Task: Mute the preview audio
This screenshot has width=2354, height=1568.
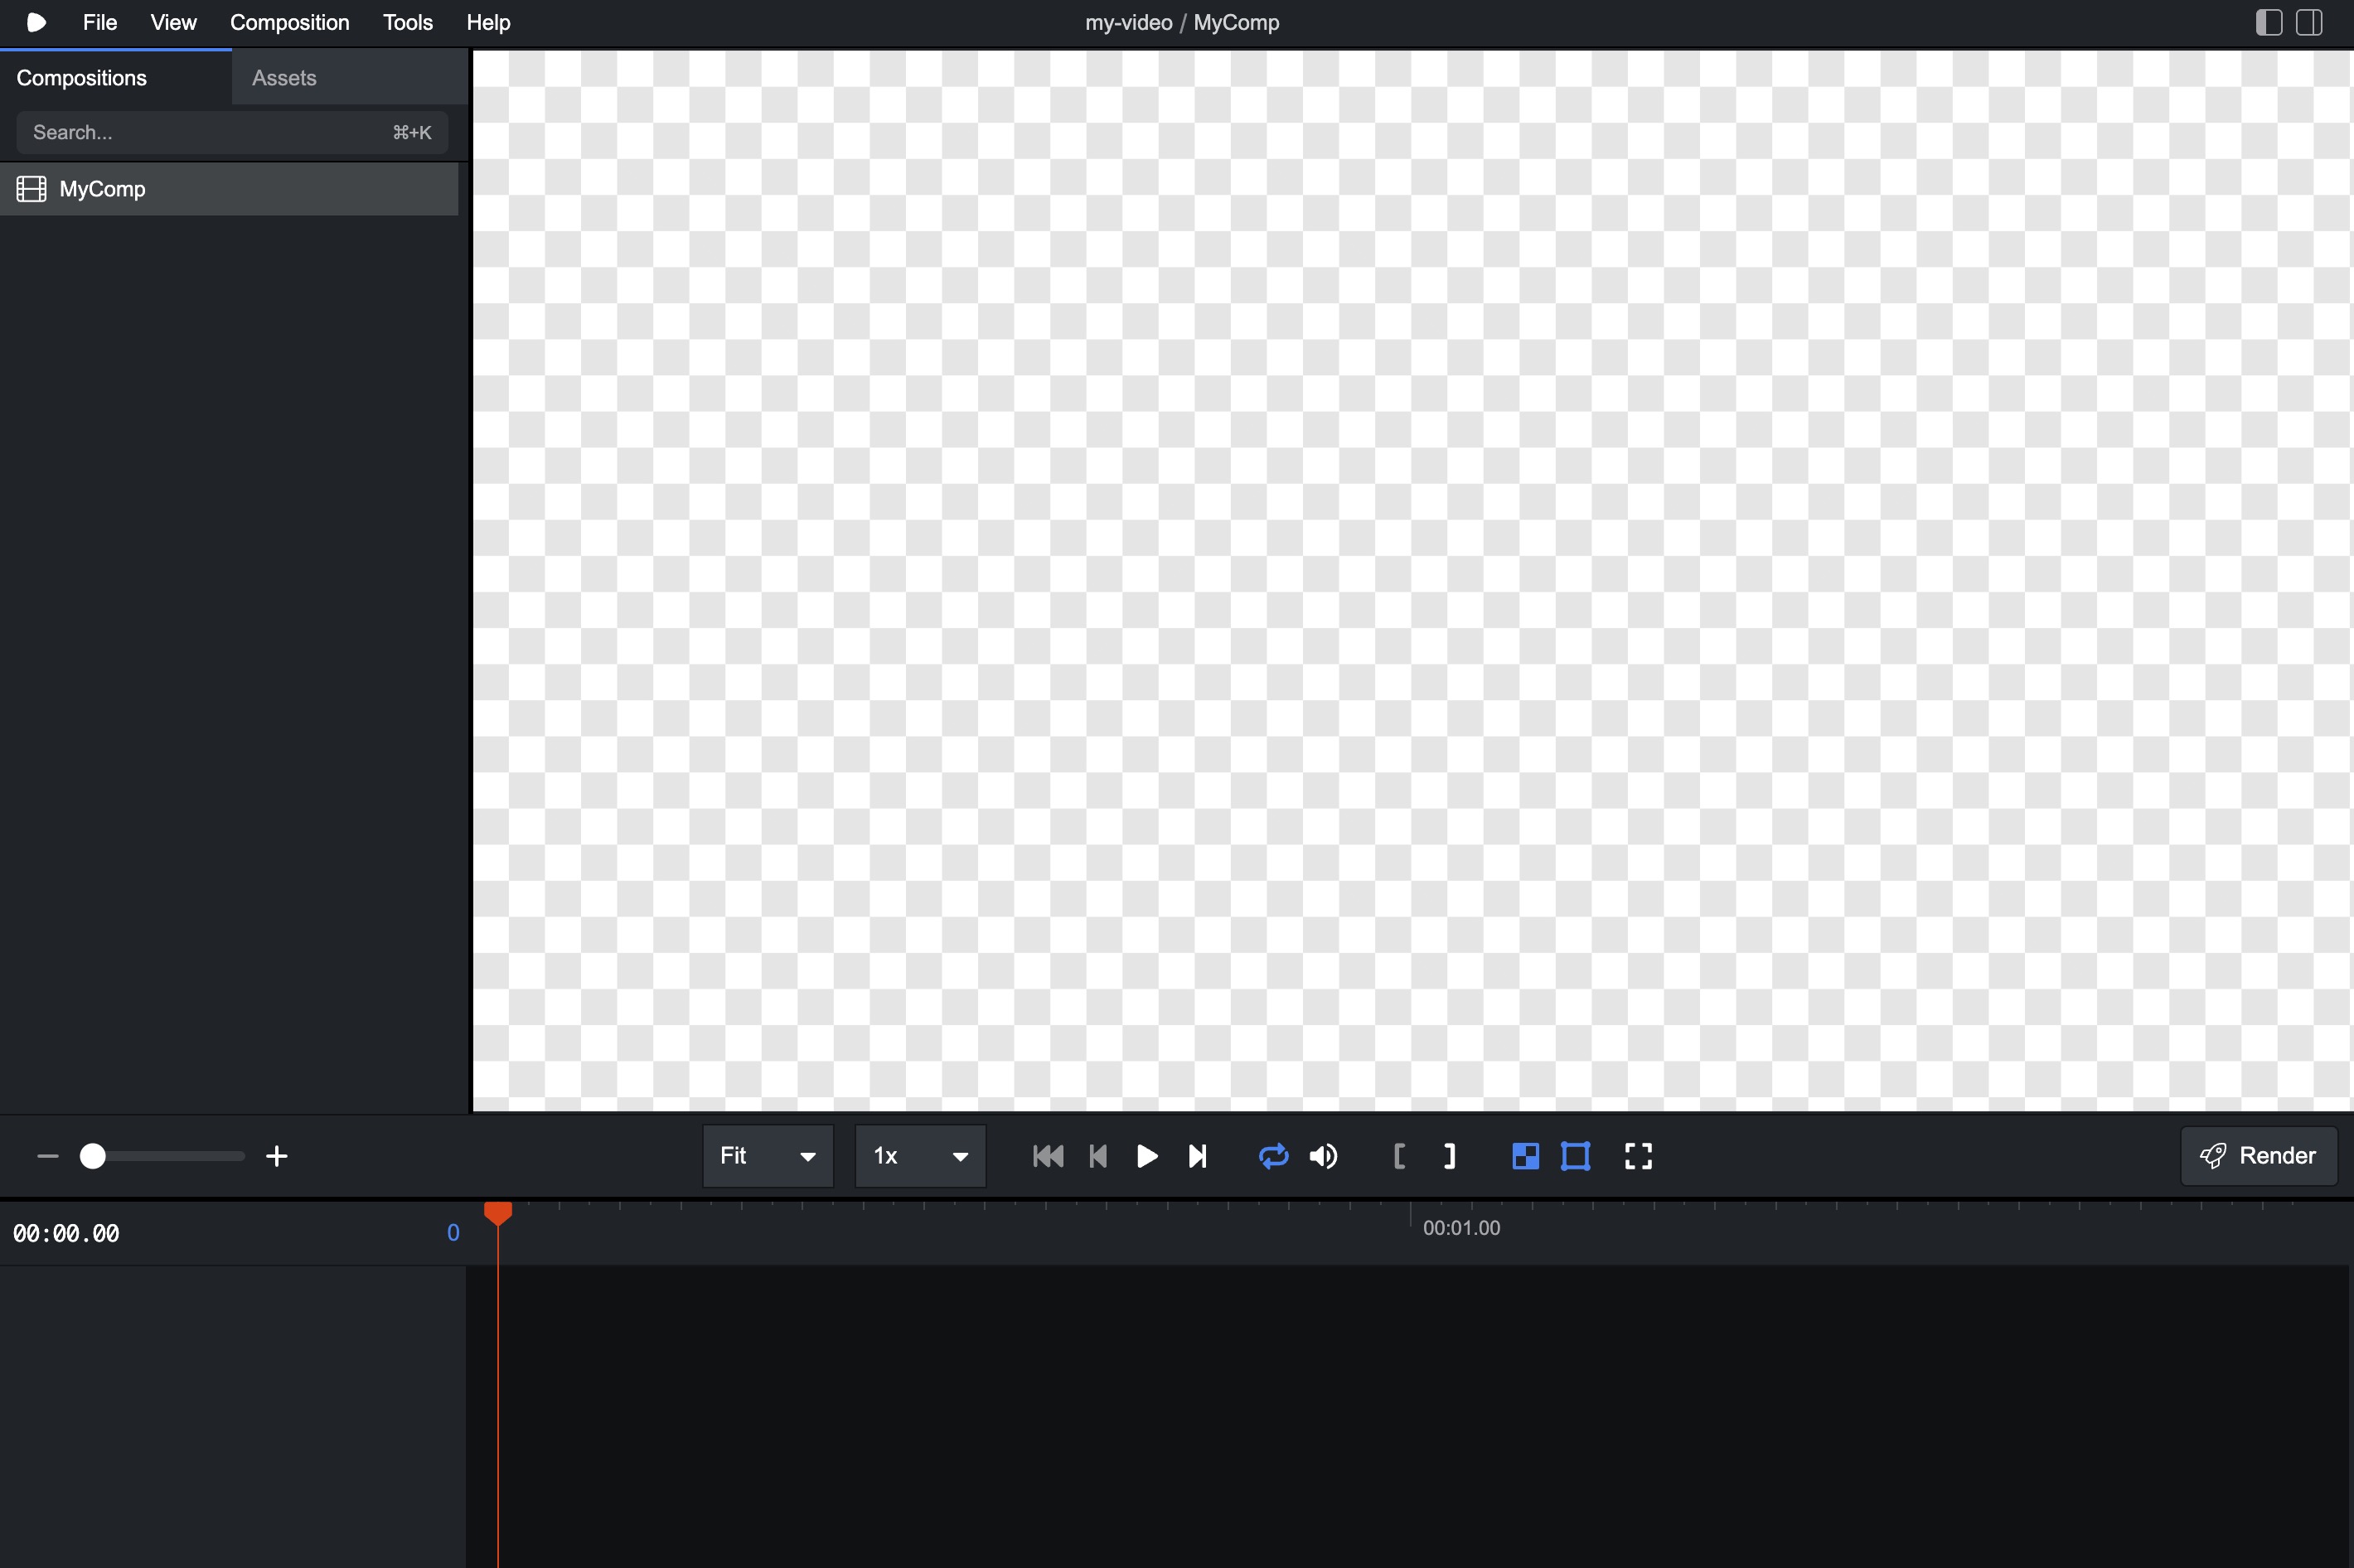Action: 1323,1156
